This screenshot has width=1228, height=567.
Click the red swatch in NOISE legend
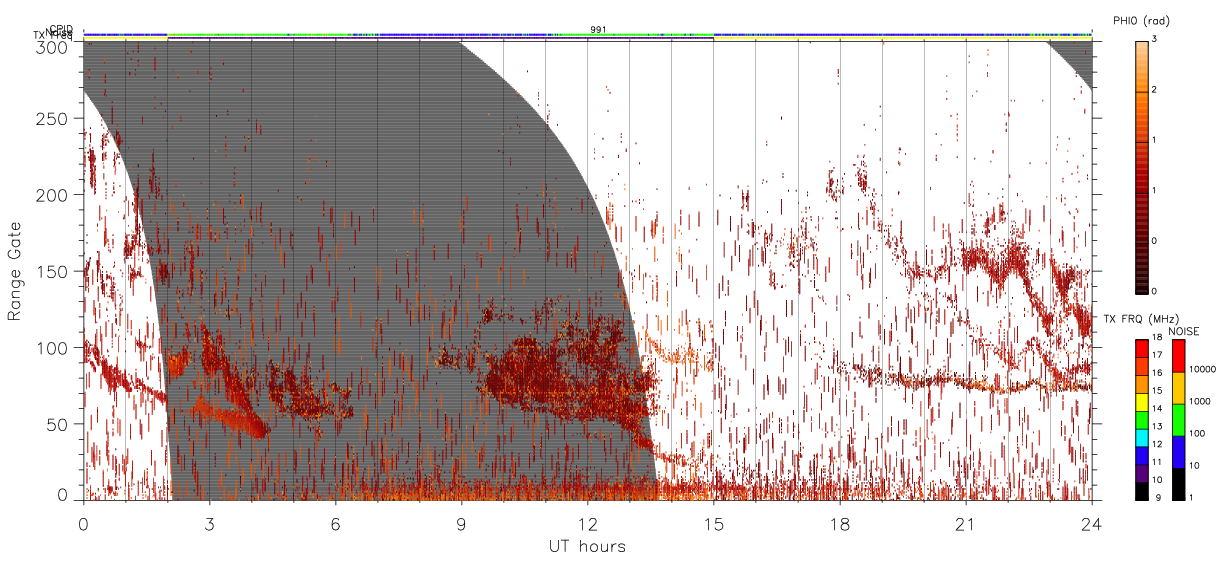1178,356
